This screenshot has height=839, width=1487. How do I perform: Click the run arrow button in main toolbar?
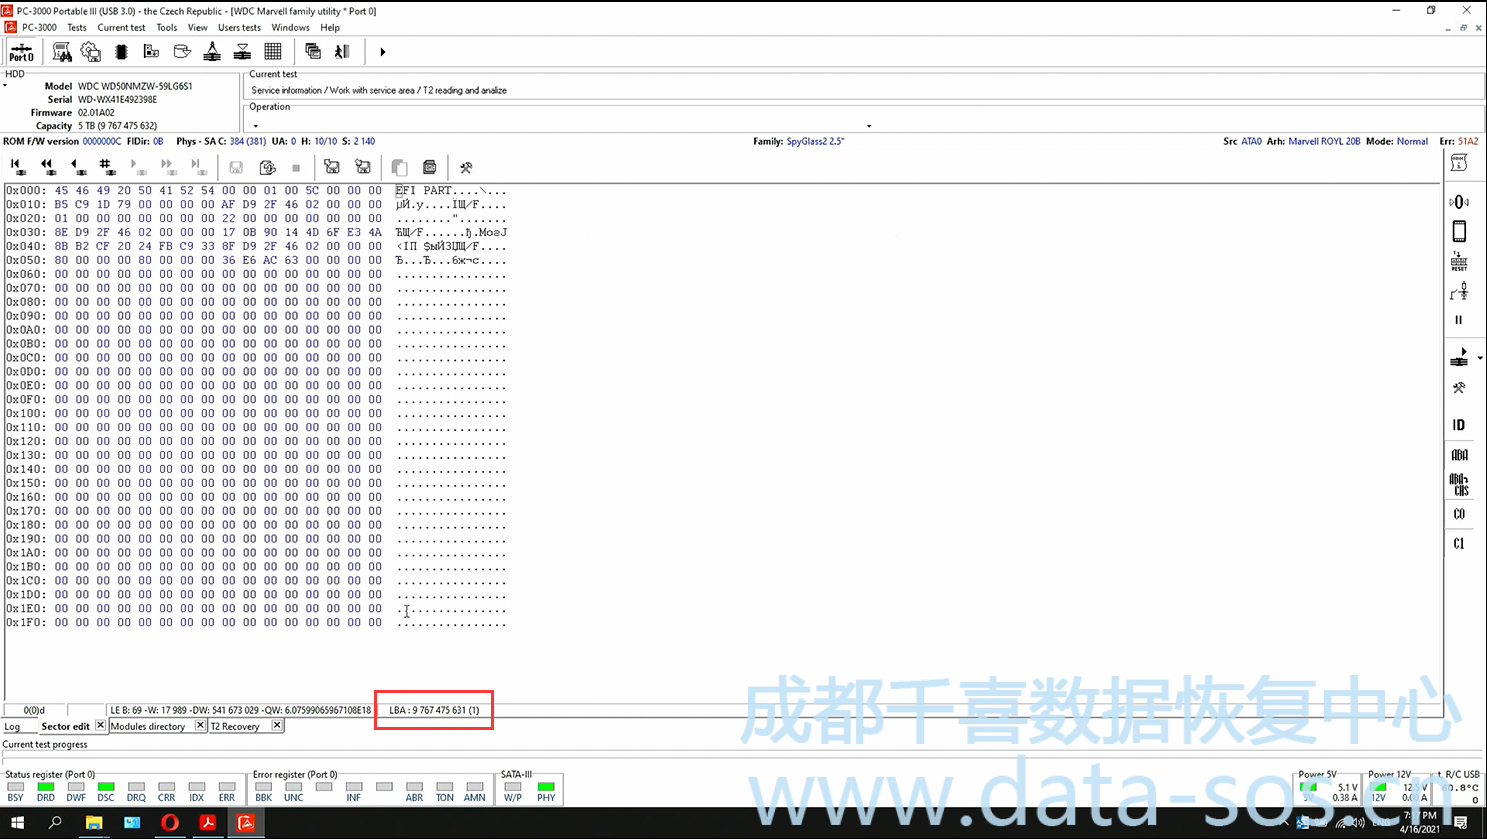click(382, 52)
